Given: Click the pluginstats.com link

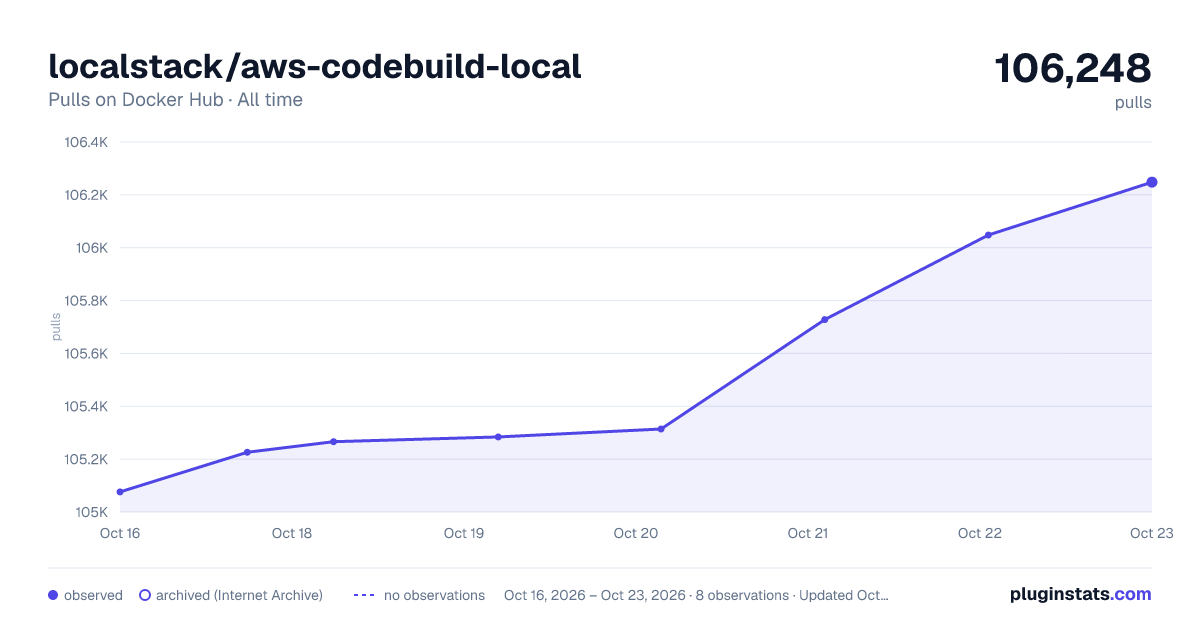Looking at the screenshot, I should click(1080, 594).
